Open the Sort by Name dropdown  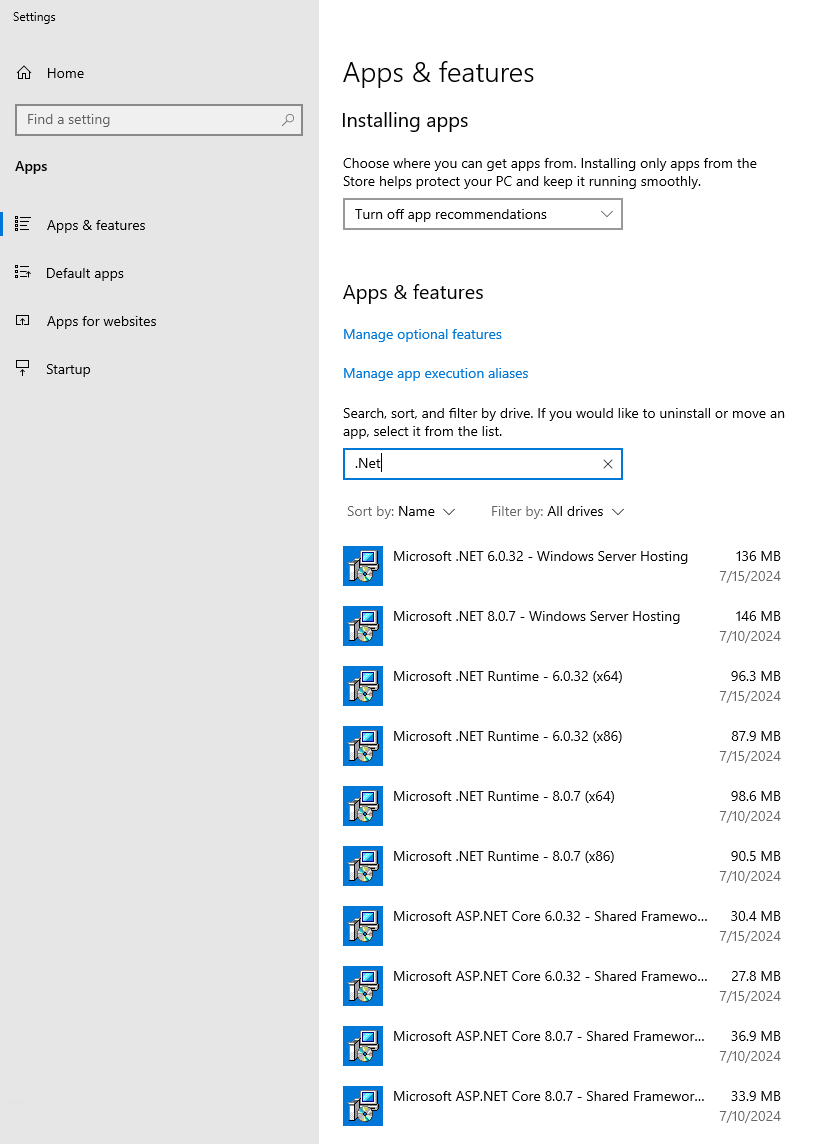click(402, 511)
